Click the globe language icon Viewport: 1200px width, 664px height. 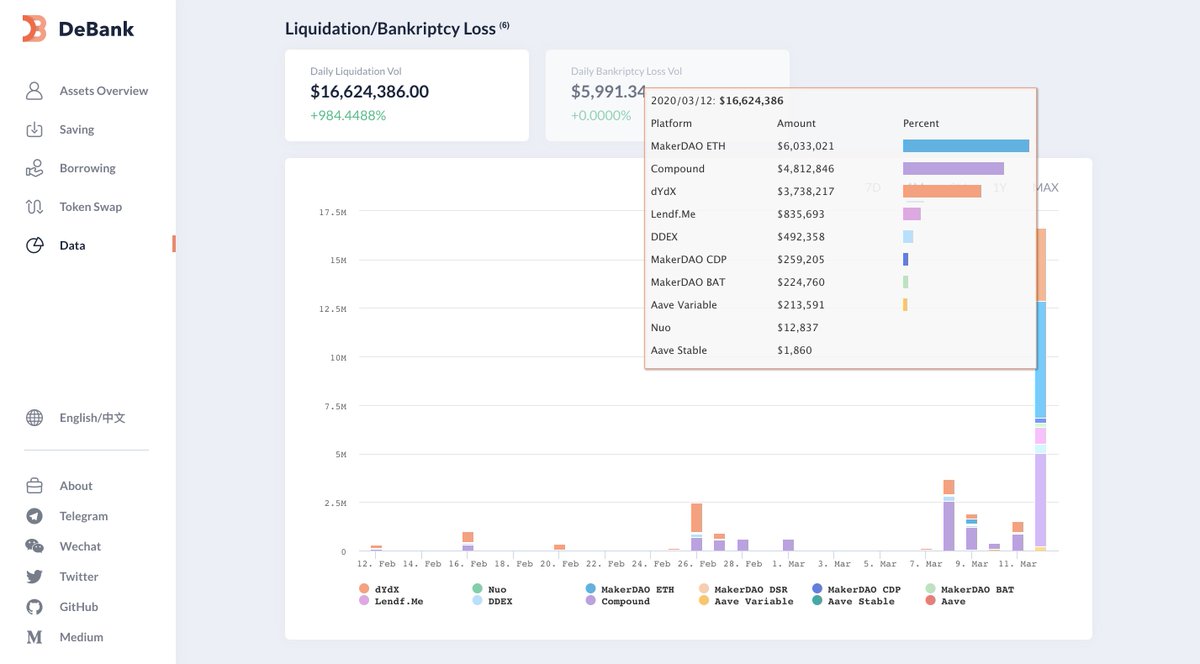click(34, 418)
